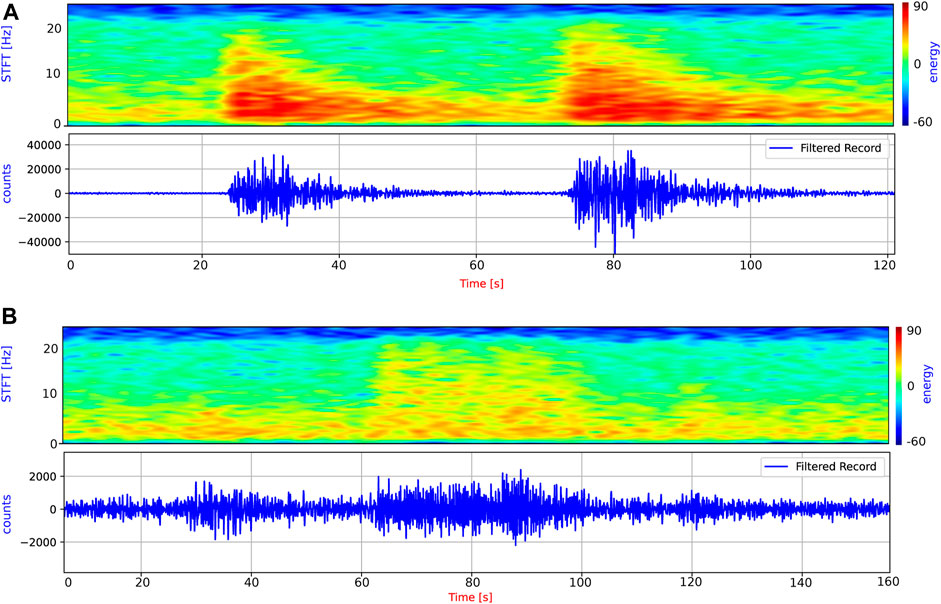
Task: Click the 160 tick on panel B time axis
Action: [888, 582]
